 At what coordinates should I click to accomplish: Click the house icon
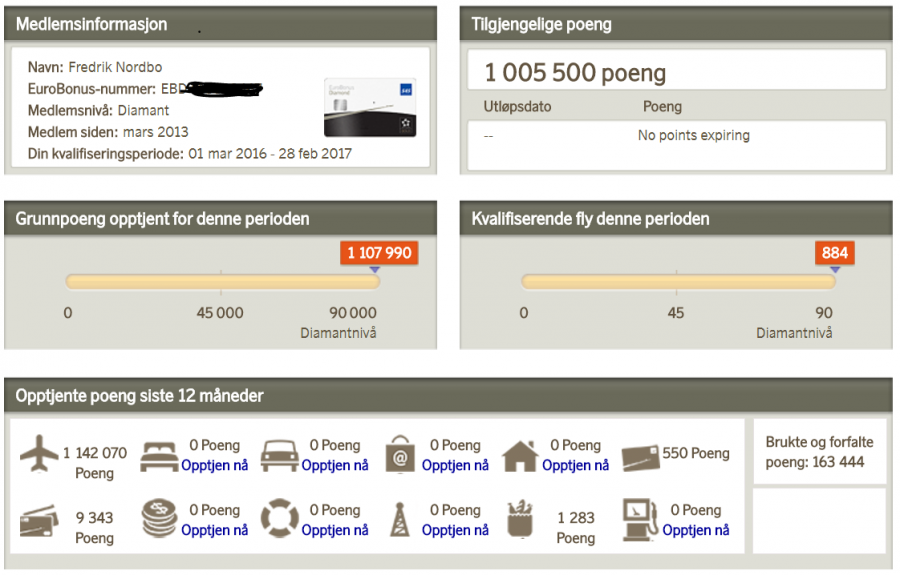click(x=520, y=455)
